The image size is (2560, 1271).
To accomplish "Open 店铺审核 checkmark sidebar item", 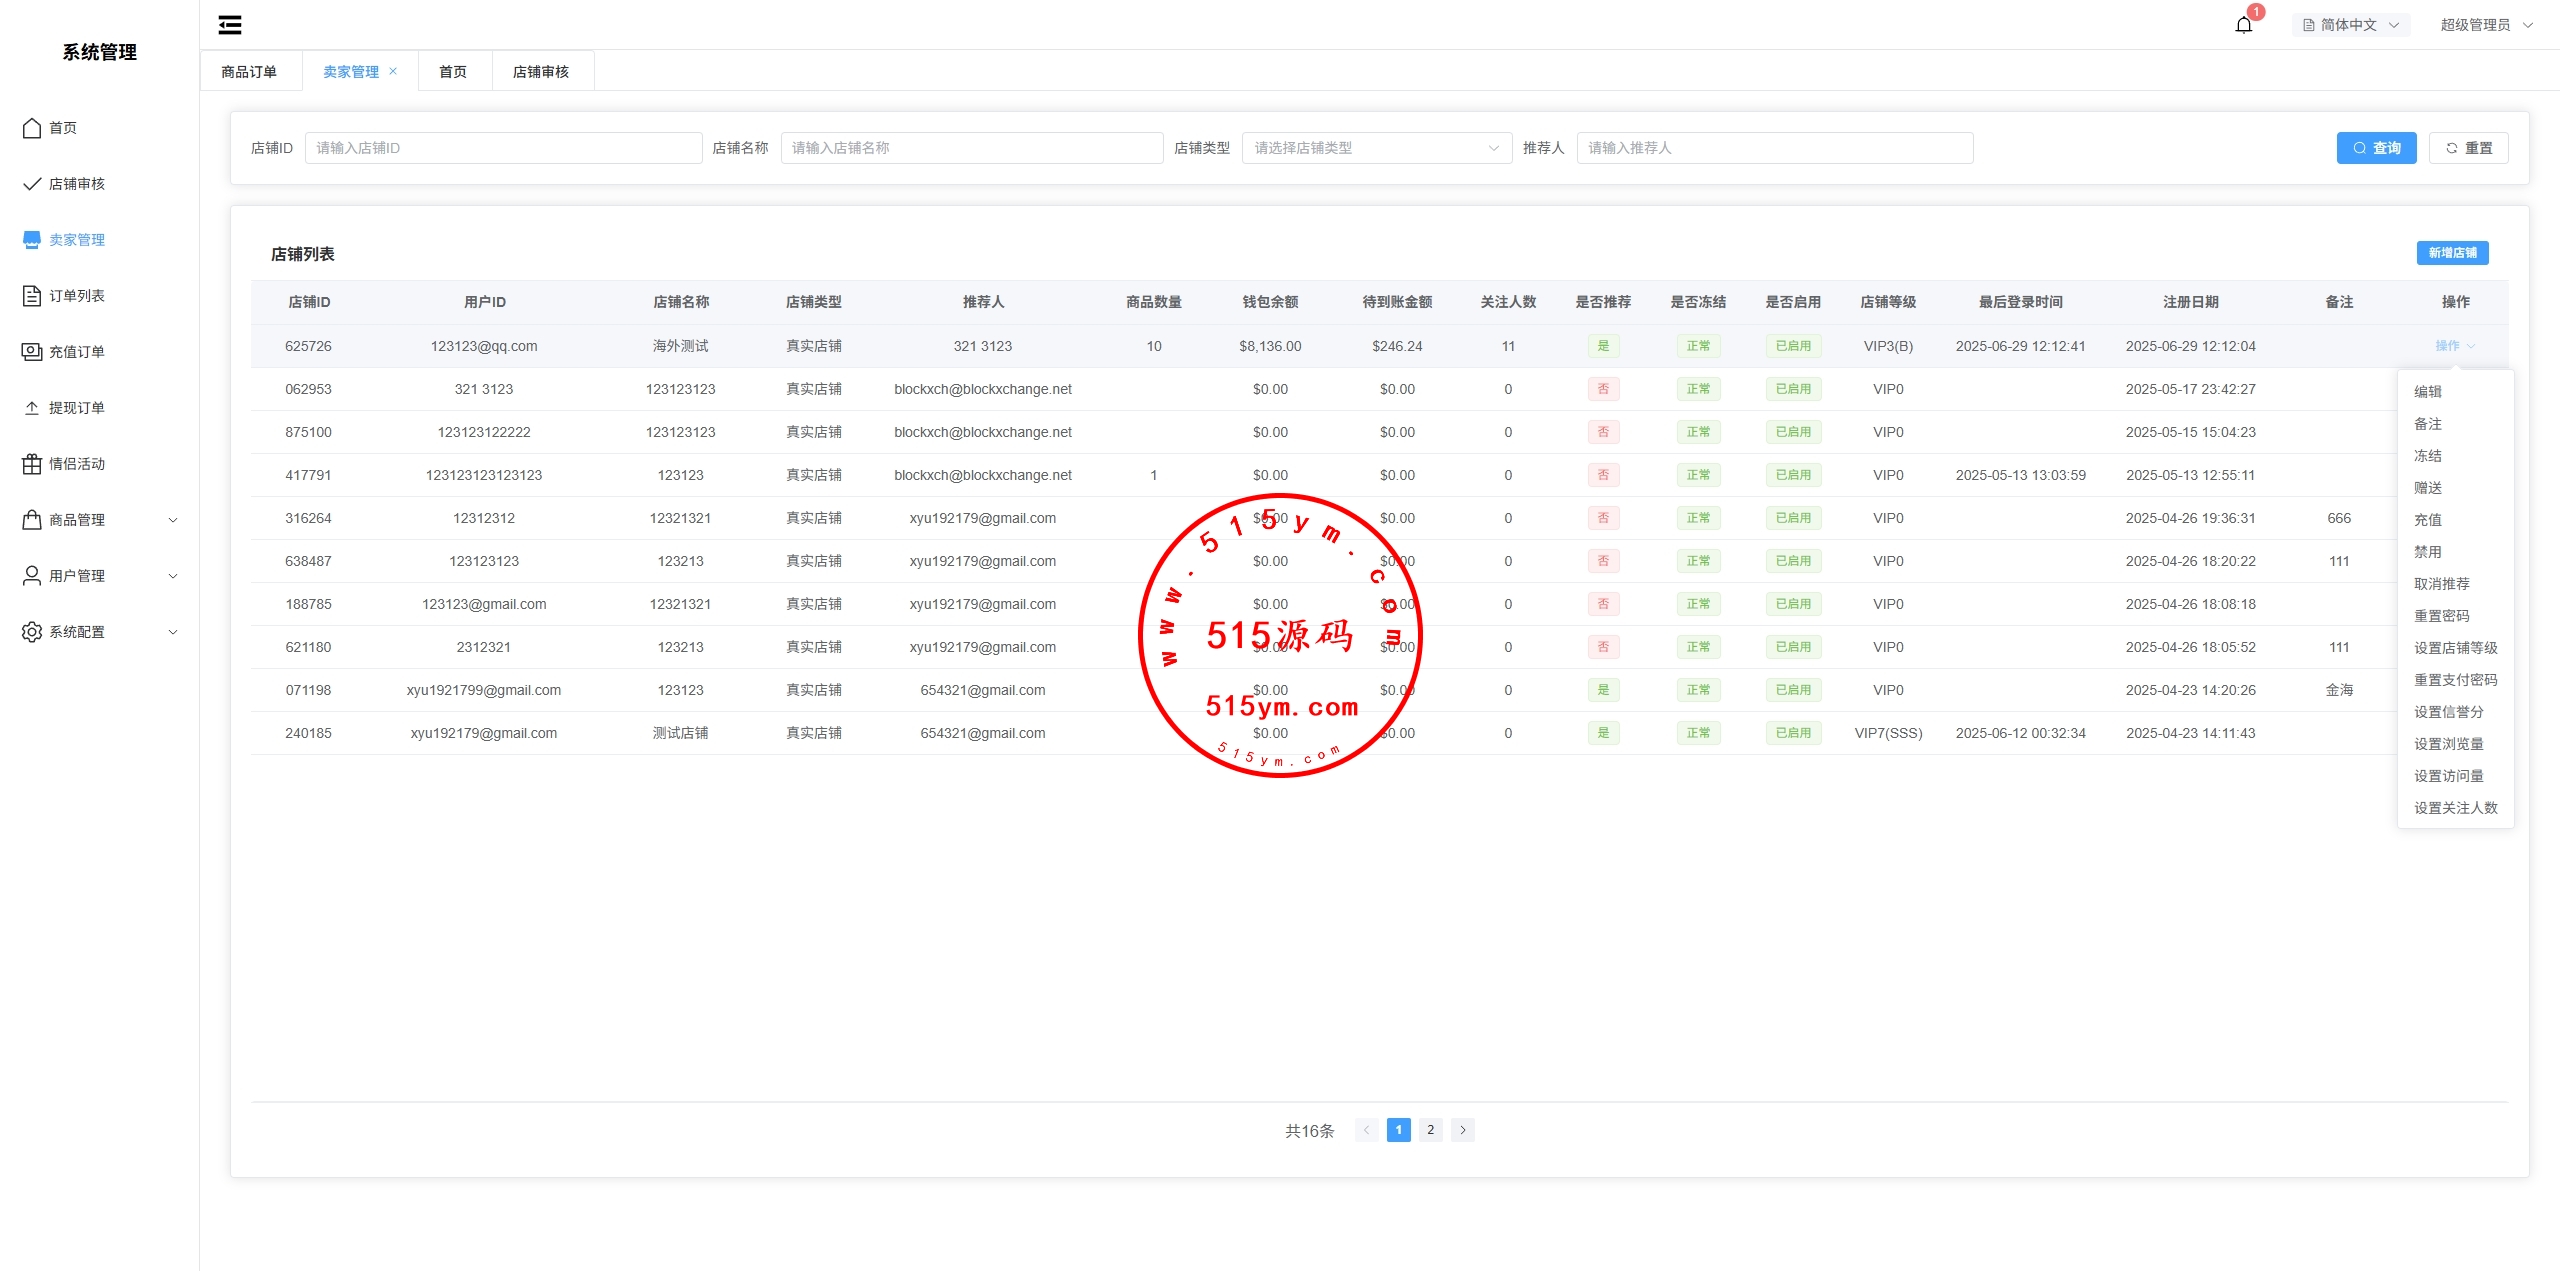I will (32, 184).
